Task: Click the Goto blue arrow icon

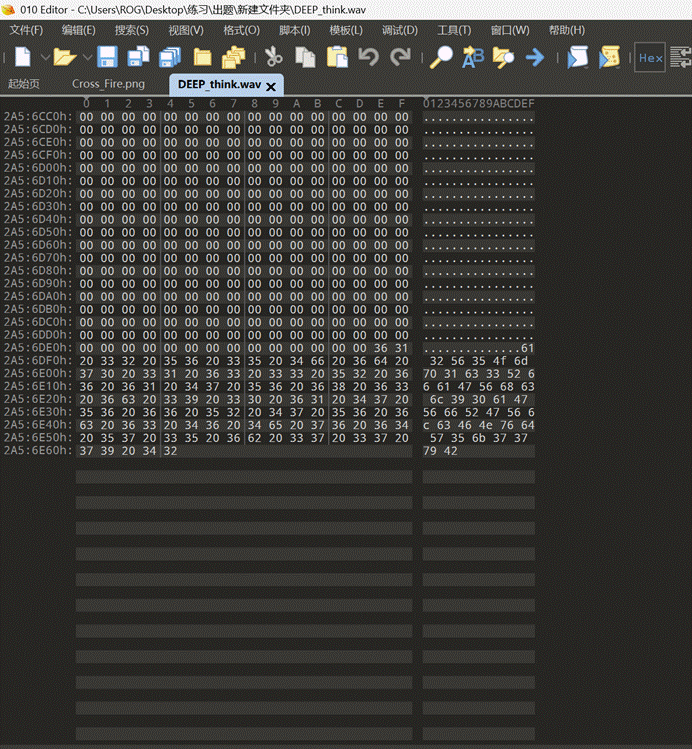Action: (x=535, y=57)
